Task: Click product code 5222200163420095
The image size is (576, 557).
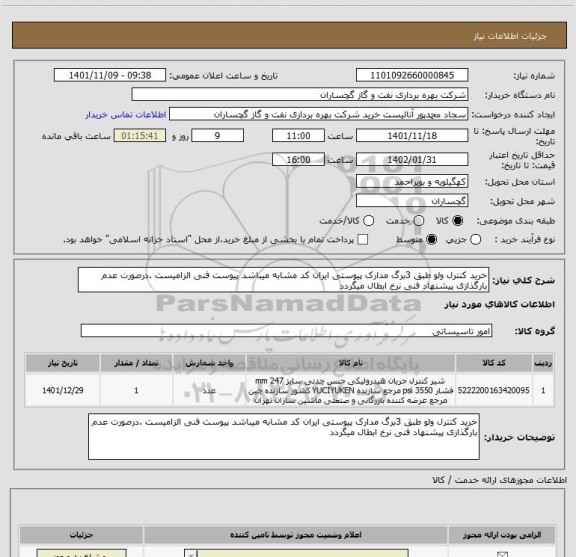Action: tap(494, 390)
